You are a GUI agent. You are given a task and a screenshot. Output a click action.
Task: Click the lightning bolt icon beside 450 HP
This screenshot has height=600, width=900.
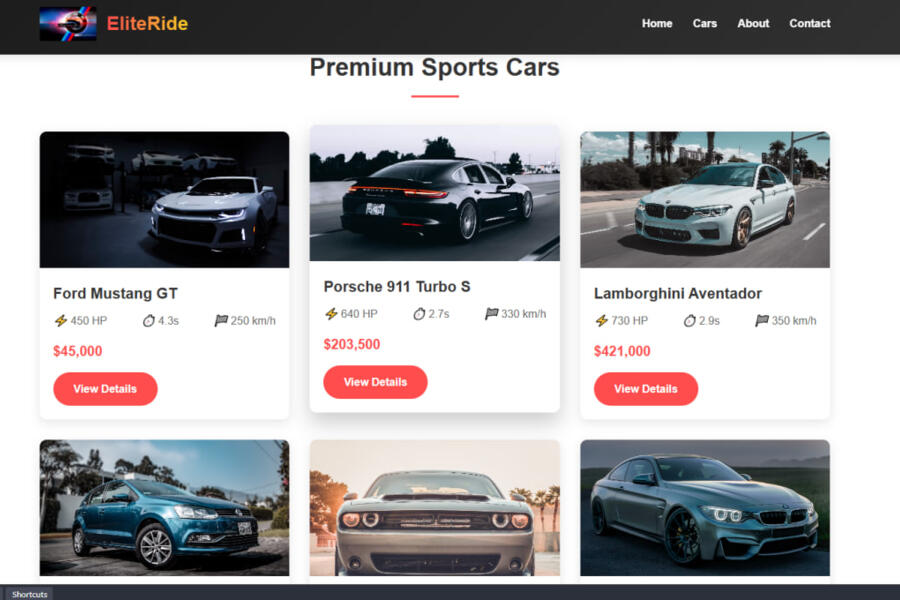61,320
